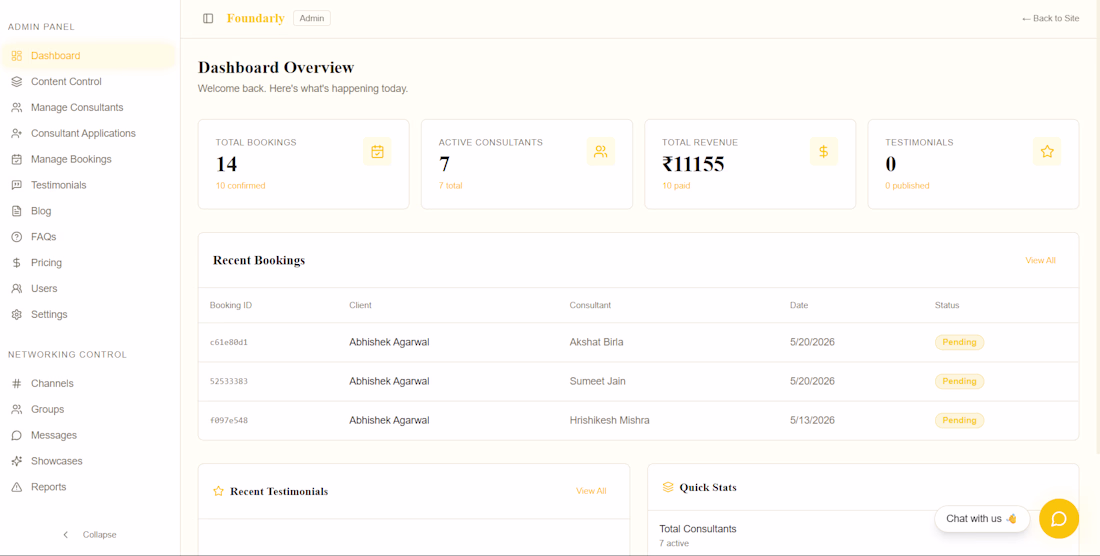Click the Foundarly logo text
1100x556 pixels.
(255, 18)
